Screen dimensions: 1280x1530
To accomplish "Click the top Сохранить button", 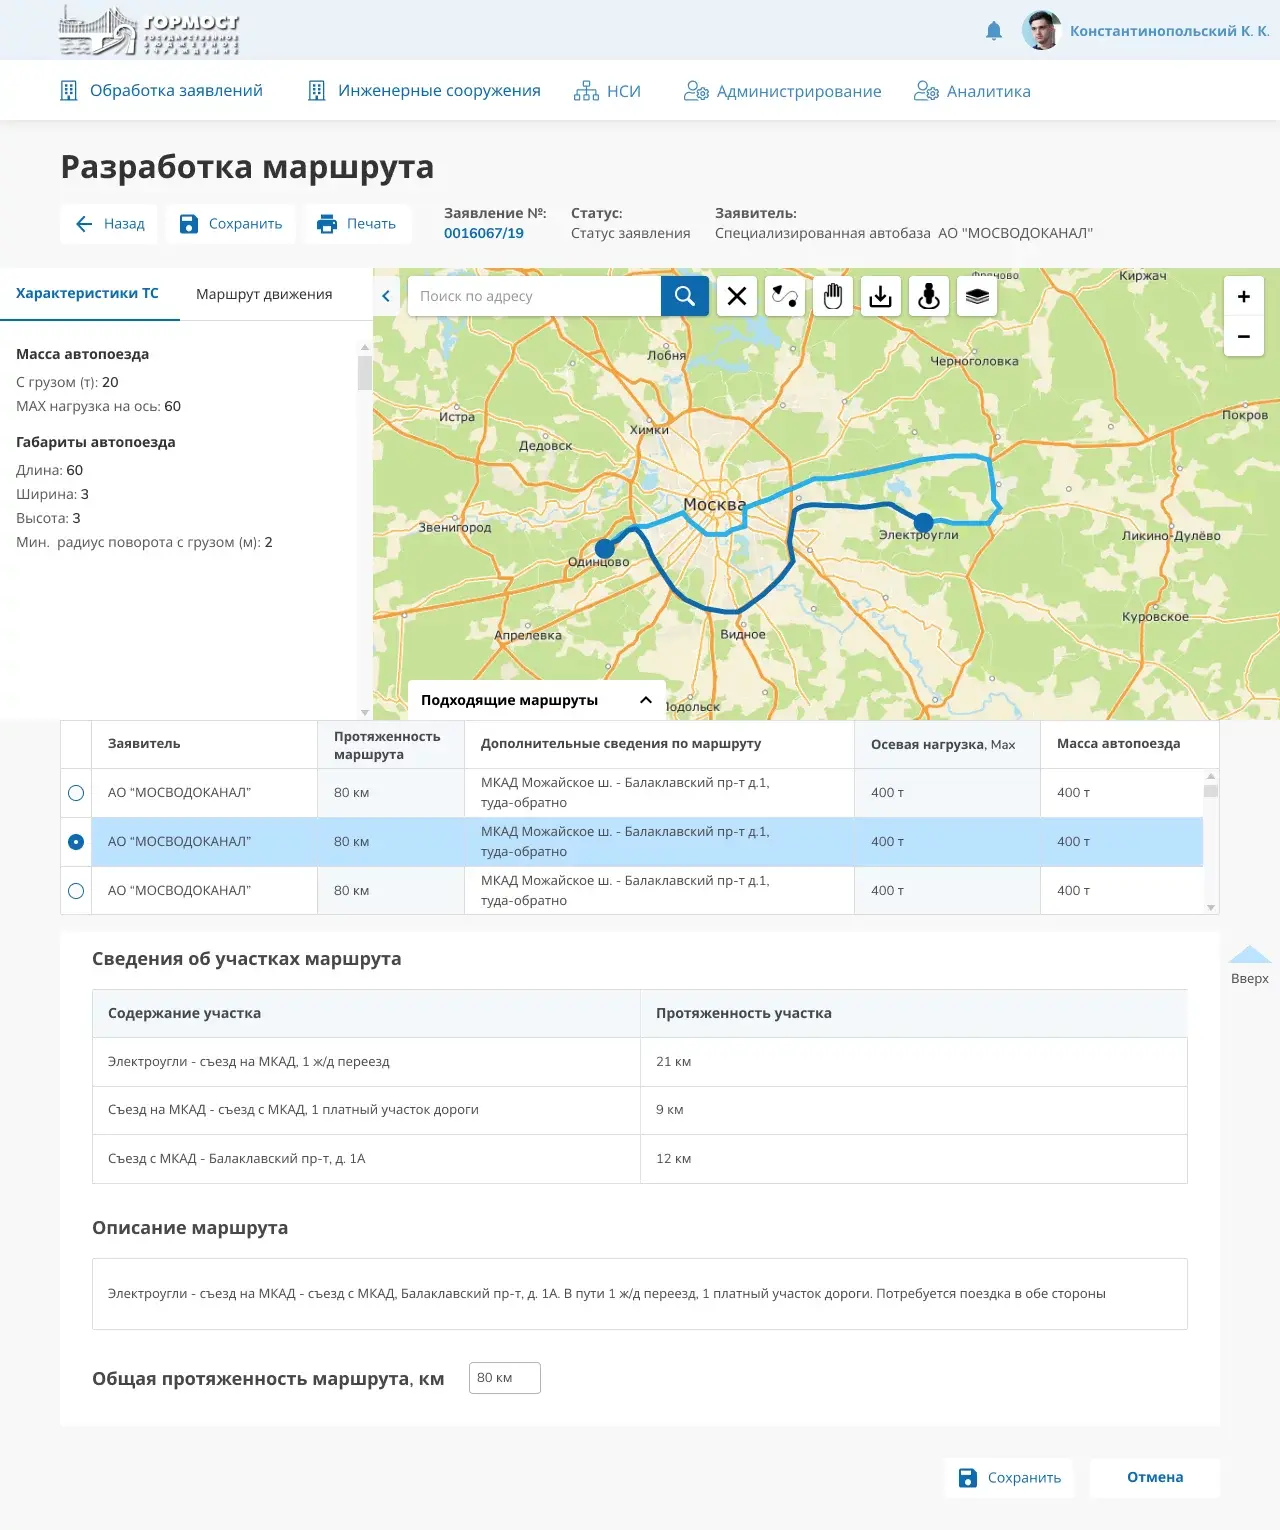I will pos(231,224).
